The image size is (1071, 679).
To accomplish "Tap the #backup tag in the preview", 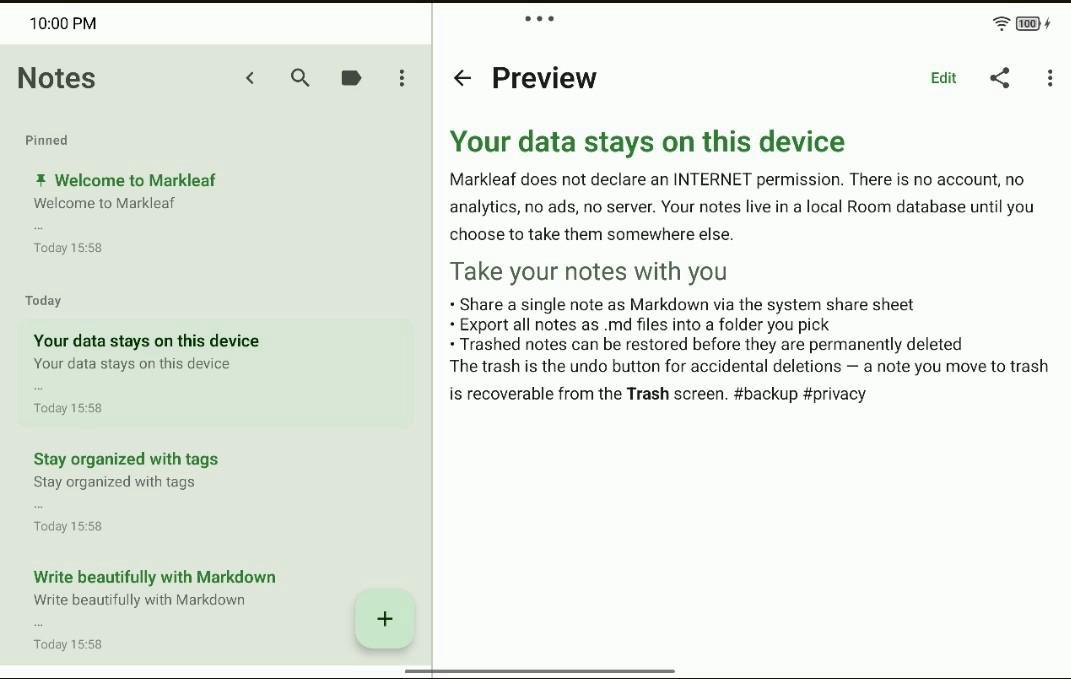I will click(x=765, y=394).
